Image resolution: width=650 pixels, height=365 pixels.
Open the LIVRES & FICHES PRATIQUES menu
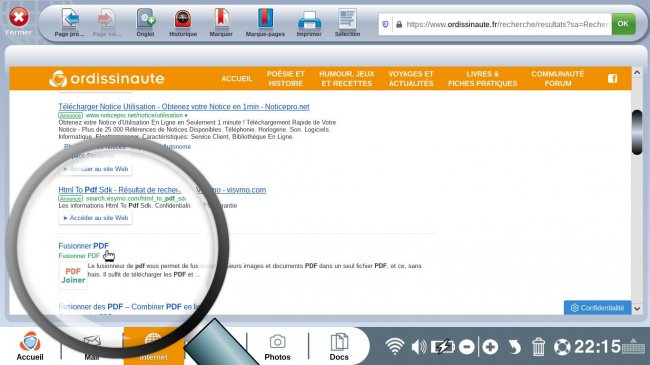coord(483,78)
